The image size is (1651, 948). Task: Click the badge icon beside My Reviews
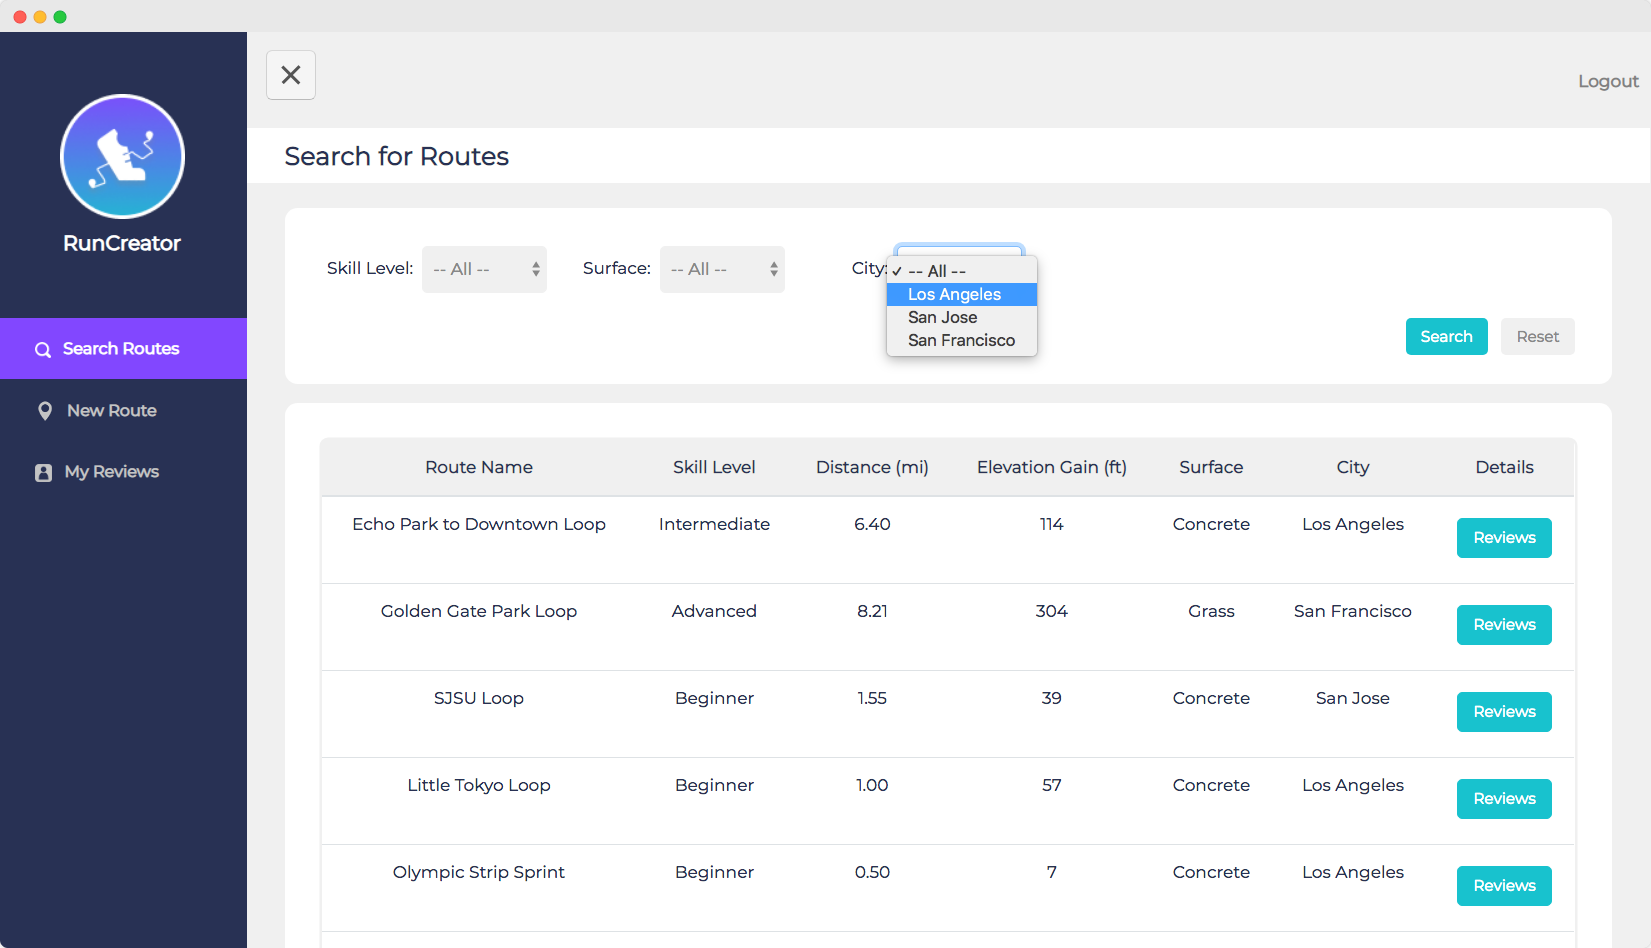coord(43,473)
